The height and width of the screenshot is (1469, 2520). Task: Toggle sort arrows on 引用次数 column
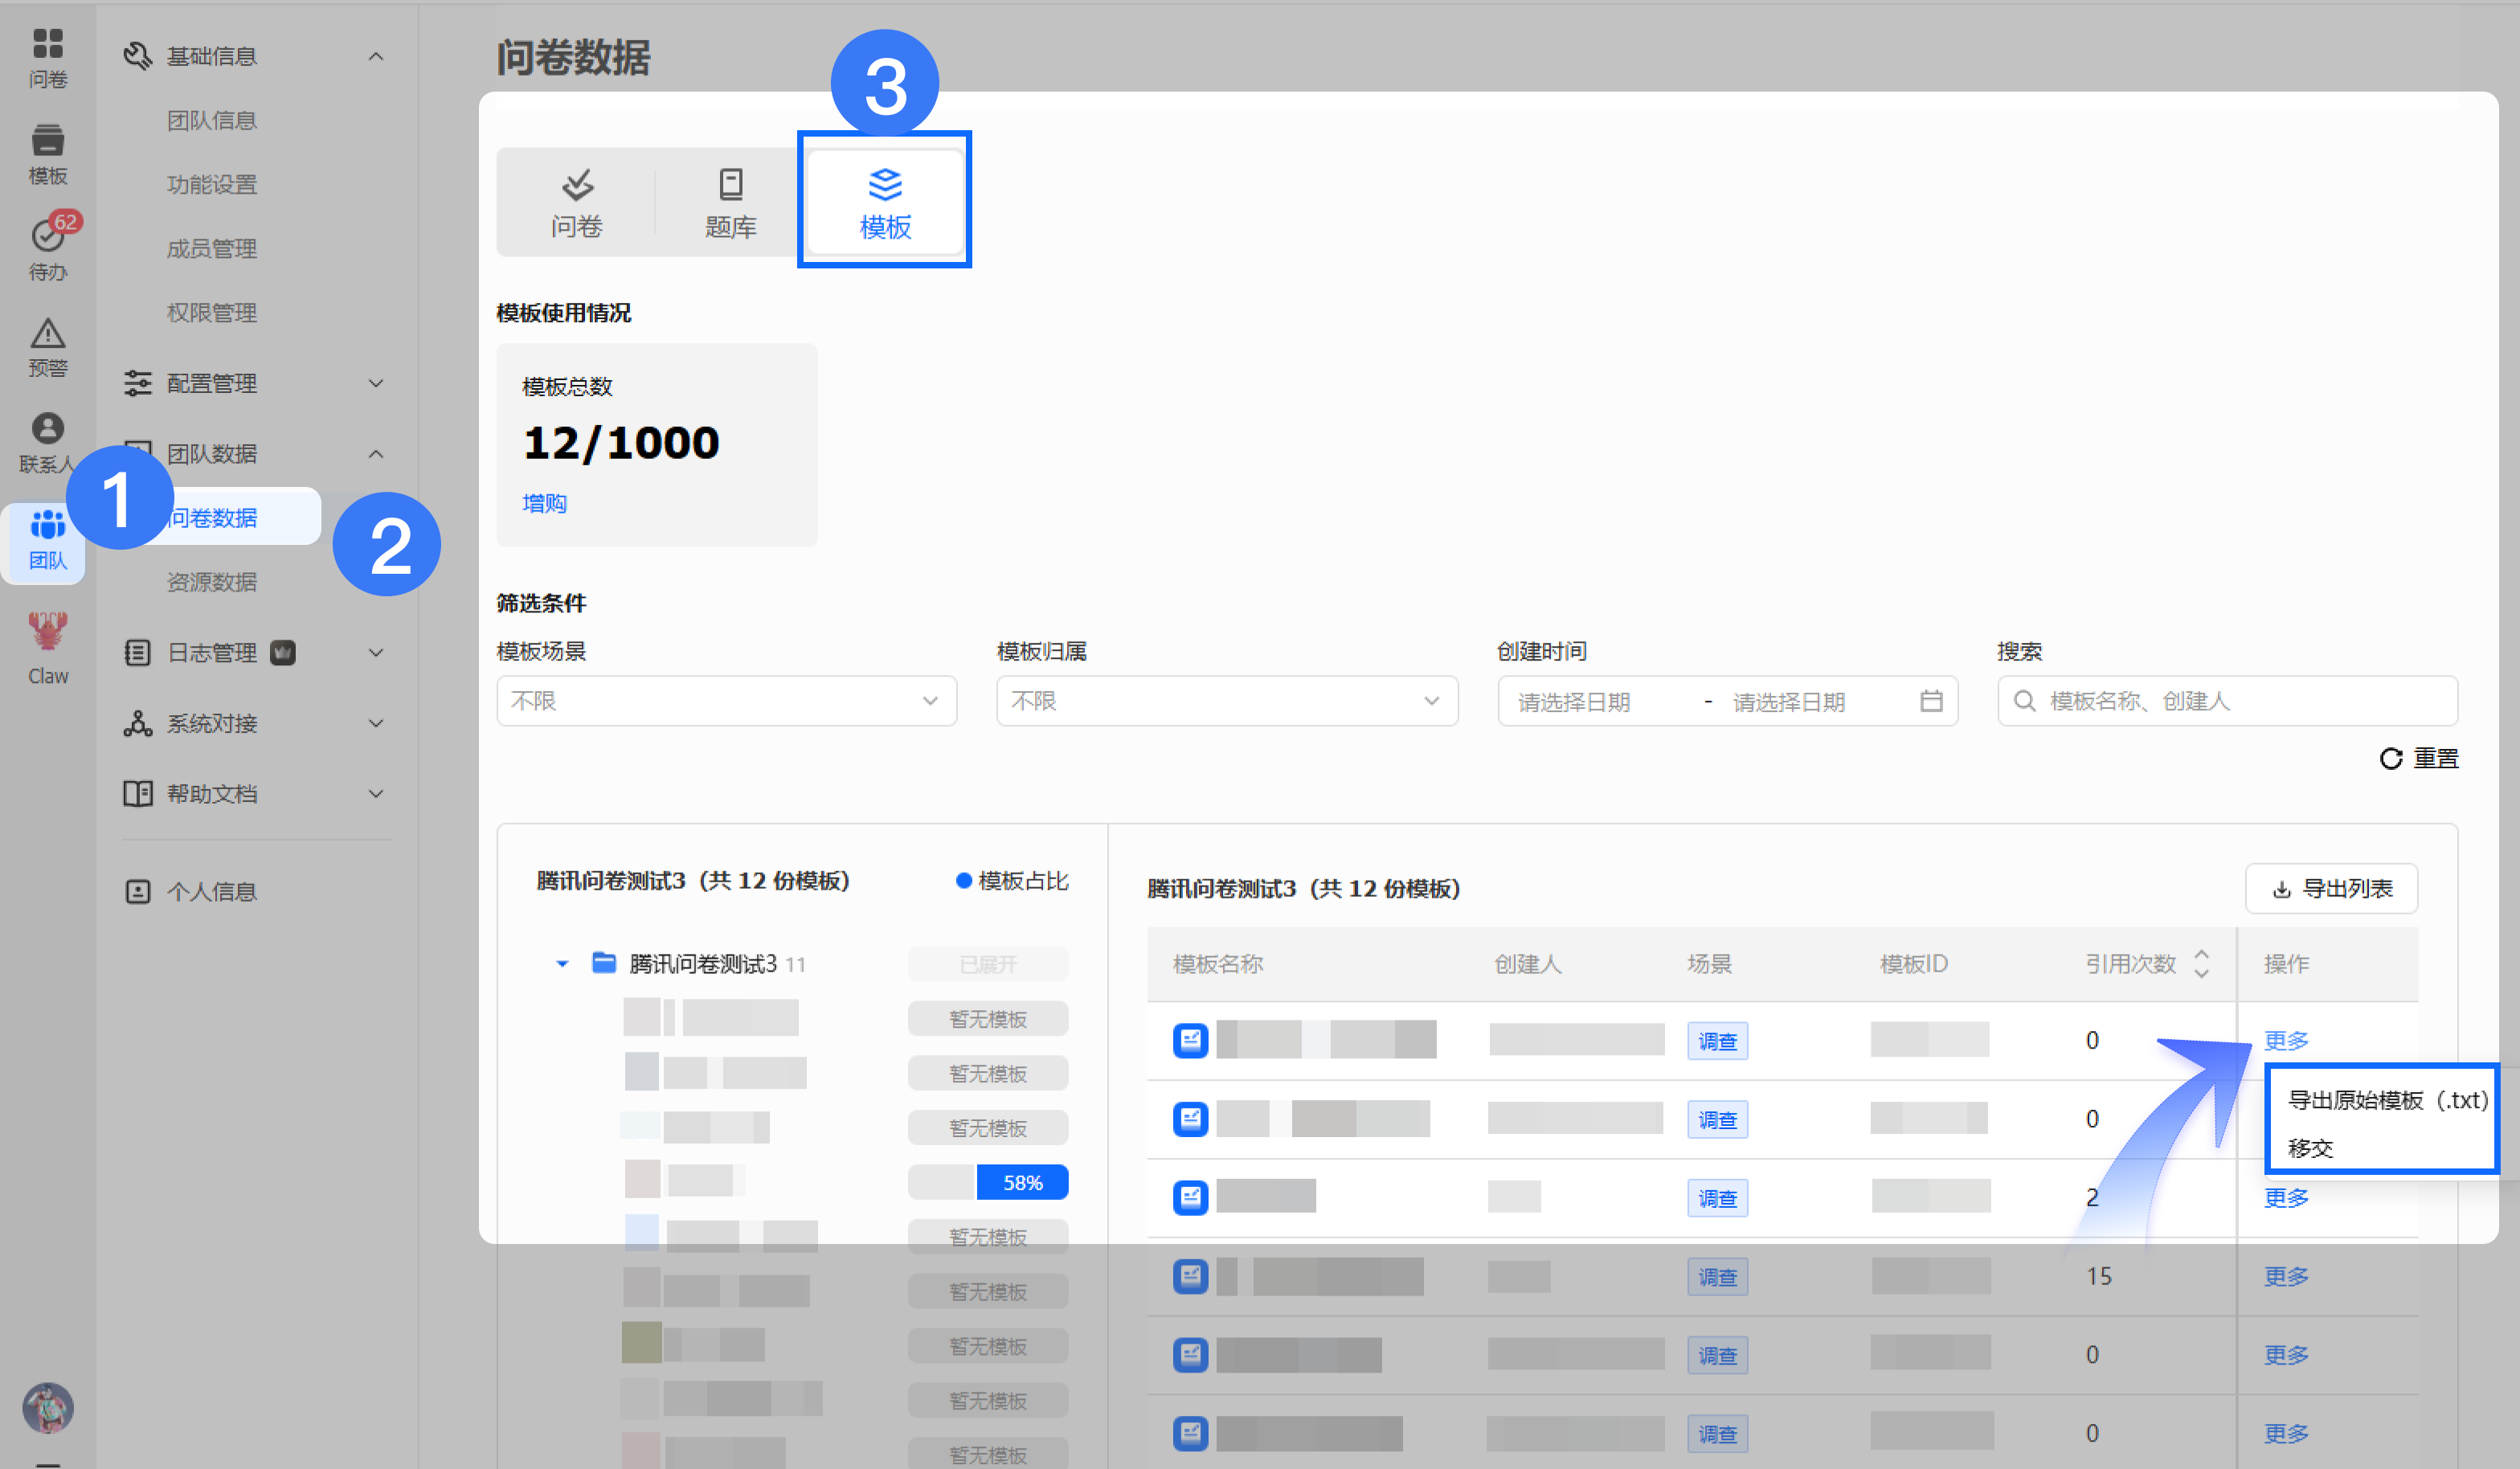coord(2201,964)
